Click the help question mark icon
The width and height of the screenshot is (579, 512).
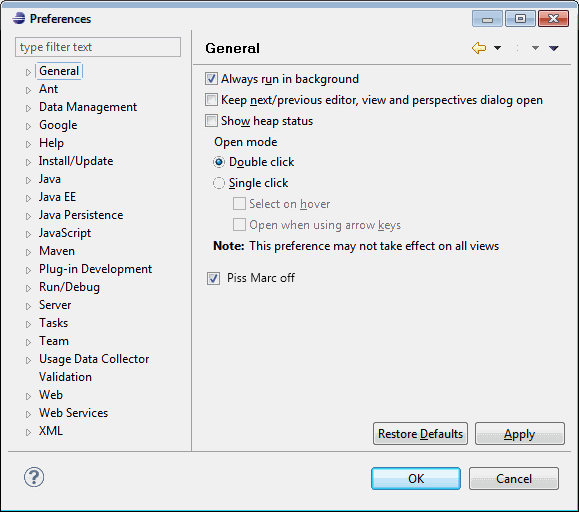(x=34, y=477)
